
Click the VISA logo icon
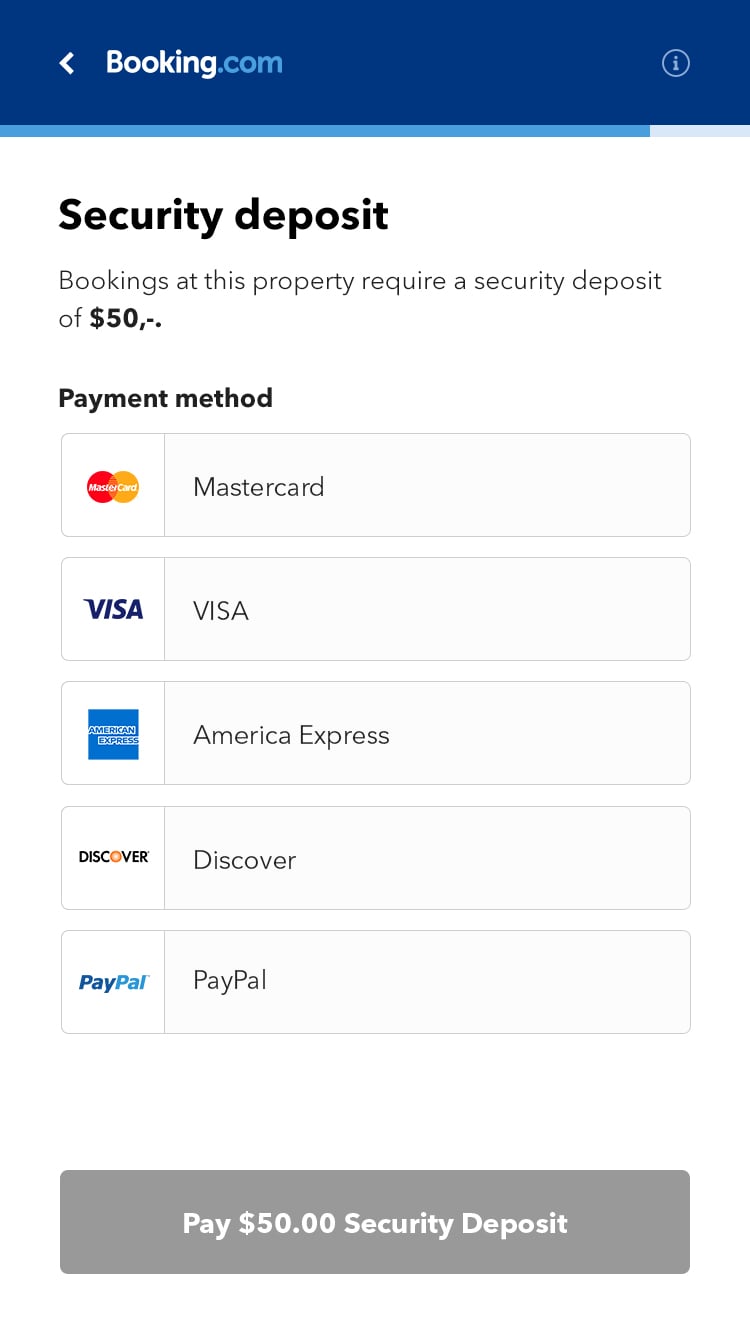point(113,609)
